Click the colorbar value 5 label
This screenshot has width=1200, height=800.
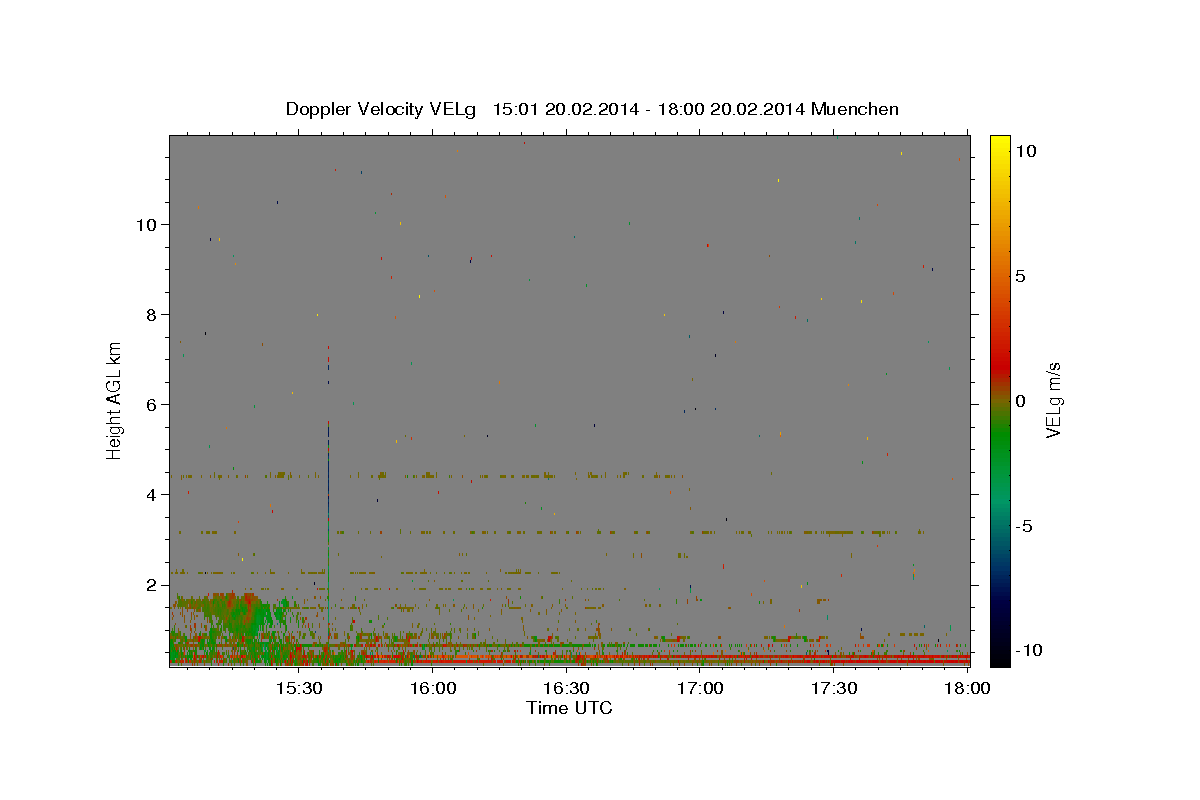tap(1021, 276)
